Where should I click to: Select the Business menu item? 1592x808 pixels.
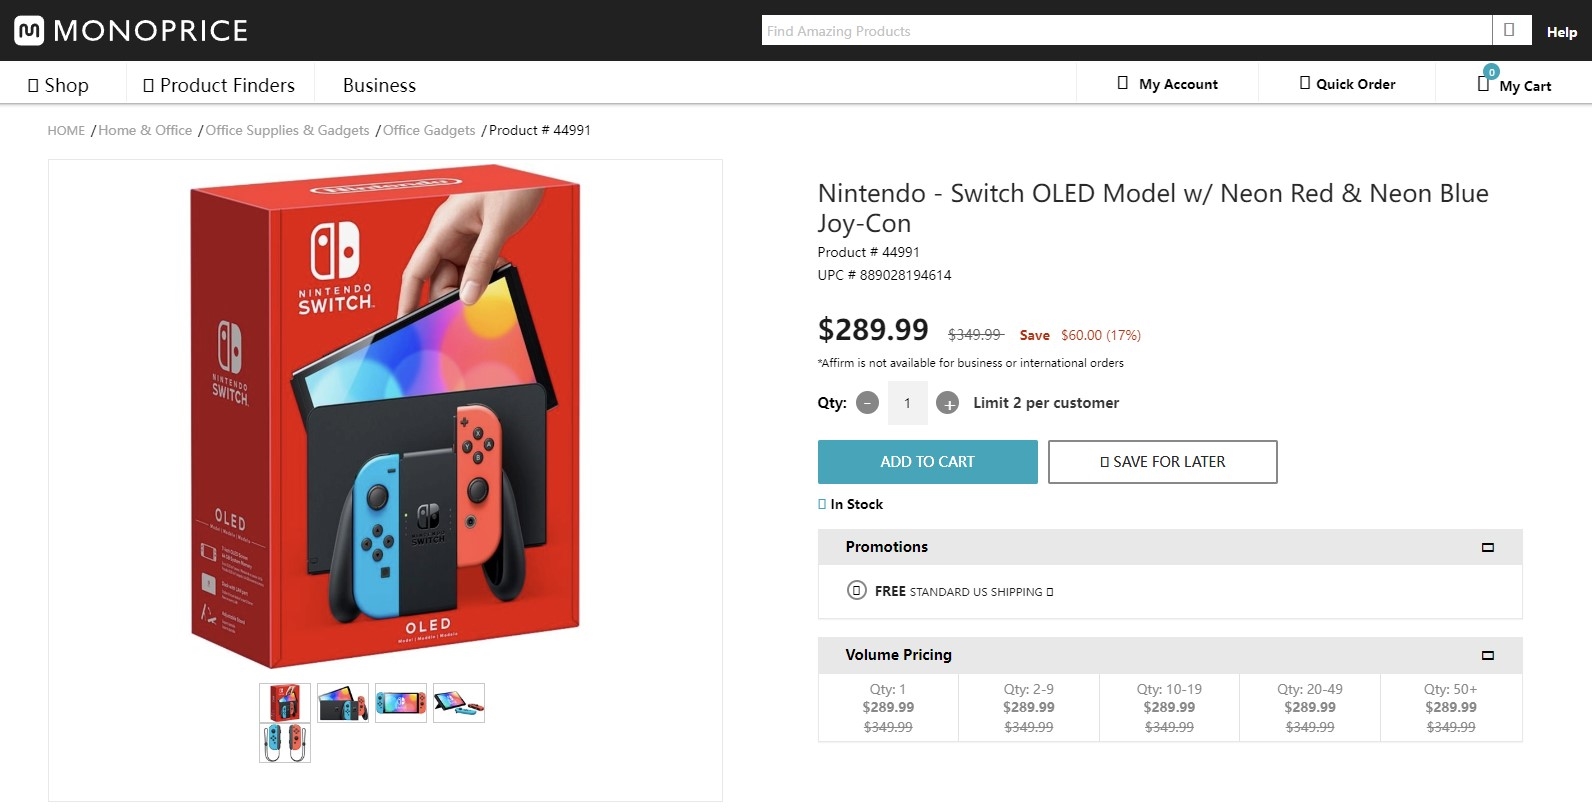(x=379, y=85)
